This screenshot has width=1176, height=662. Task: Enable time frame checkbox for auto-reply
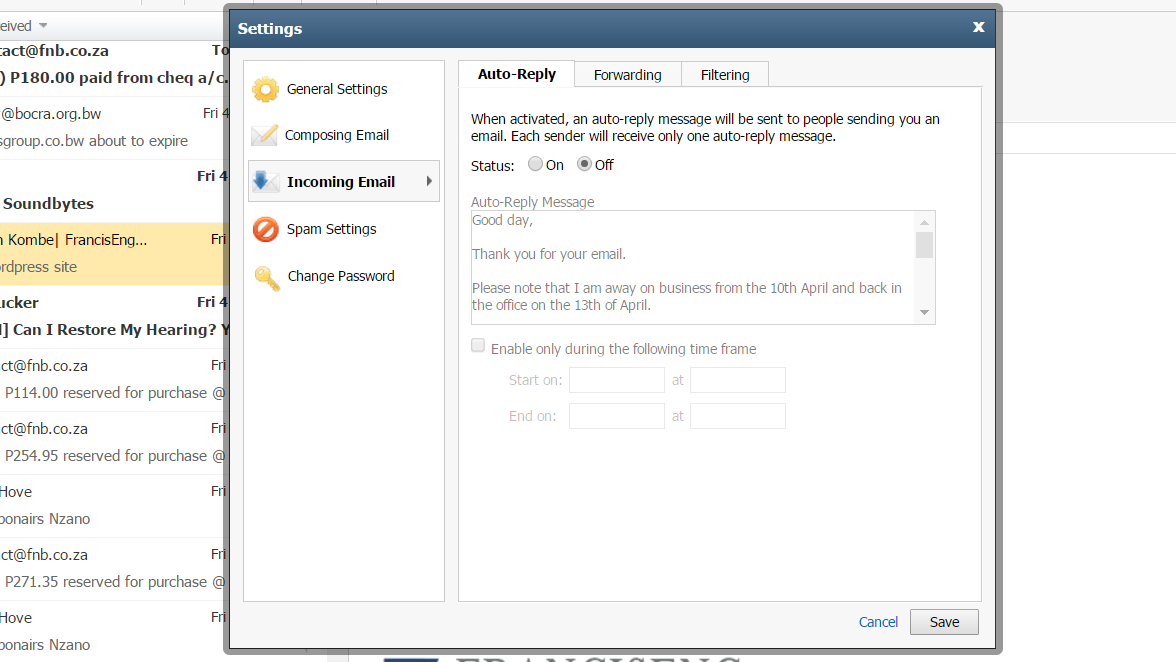478,346
